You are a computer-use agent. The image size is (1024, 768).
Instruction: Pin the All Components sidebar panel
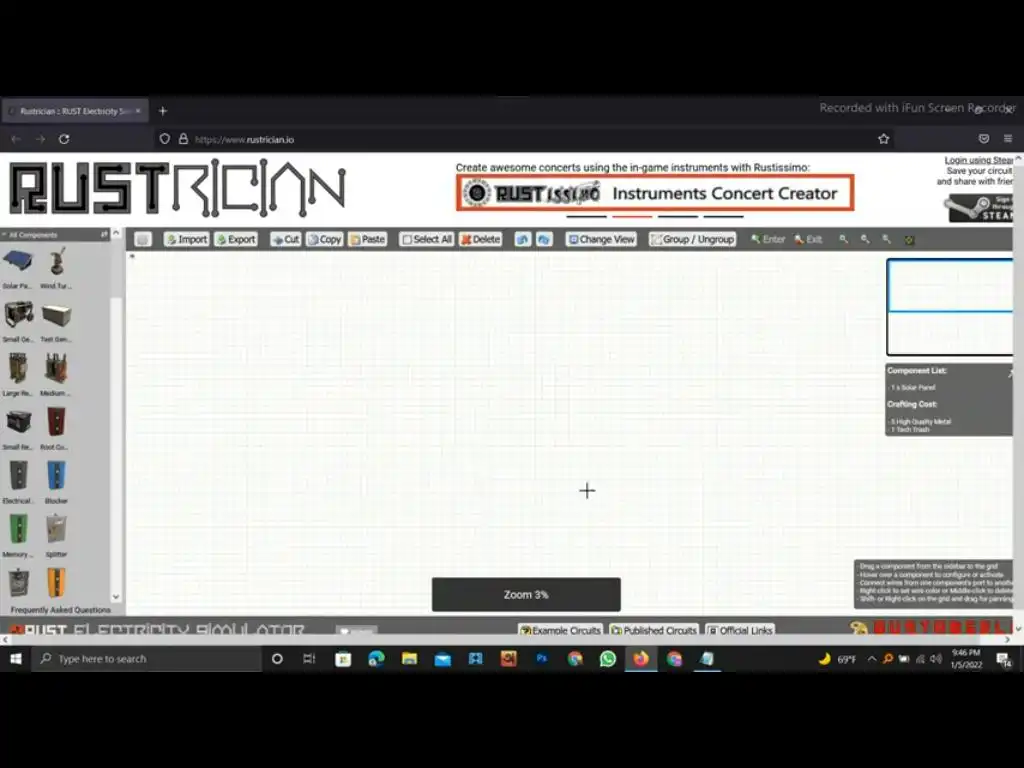click(x=104, y=234)
